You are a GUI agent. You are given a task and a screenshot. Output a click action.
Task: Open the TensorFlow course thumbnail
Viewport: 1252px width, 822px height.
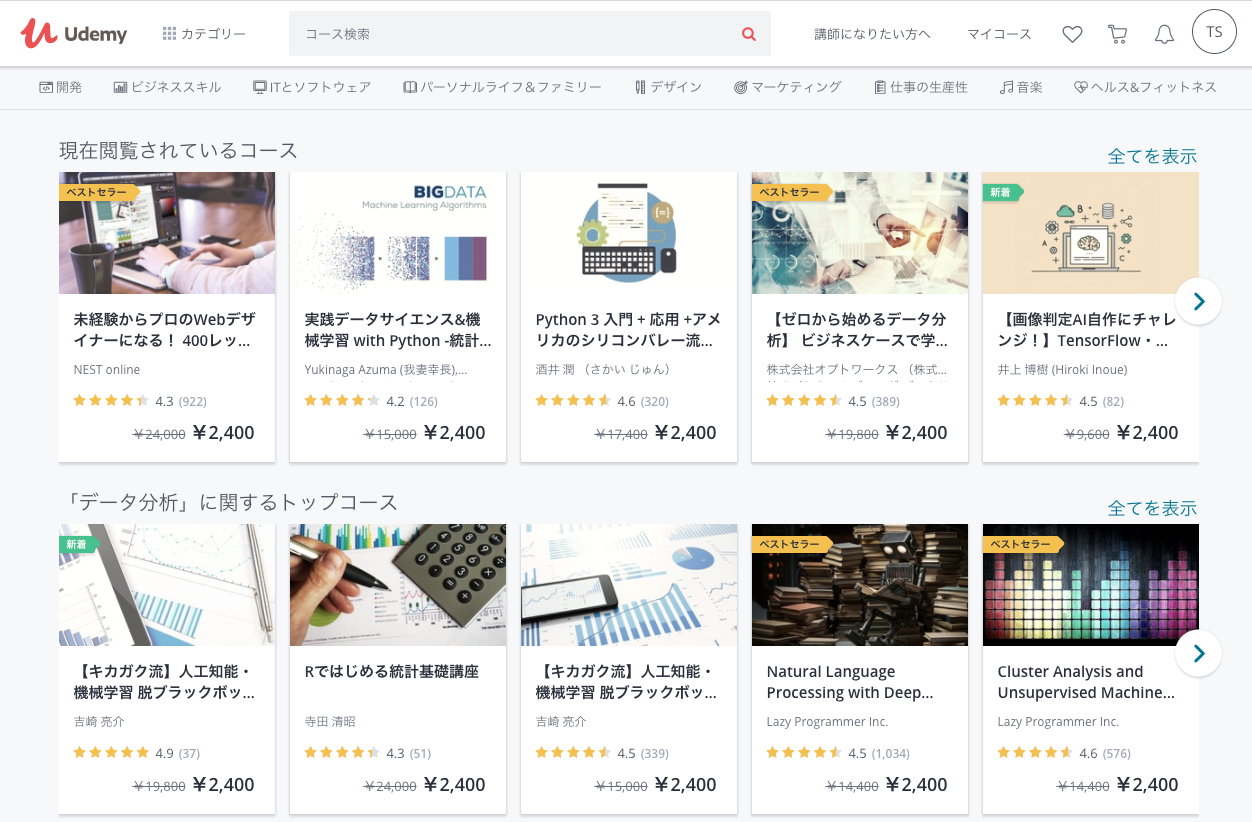tap(1091, 233)
